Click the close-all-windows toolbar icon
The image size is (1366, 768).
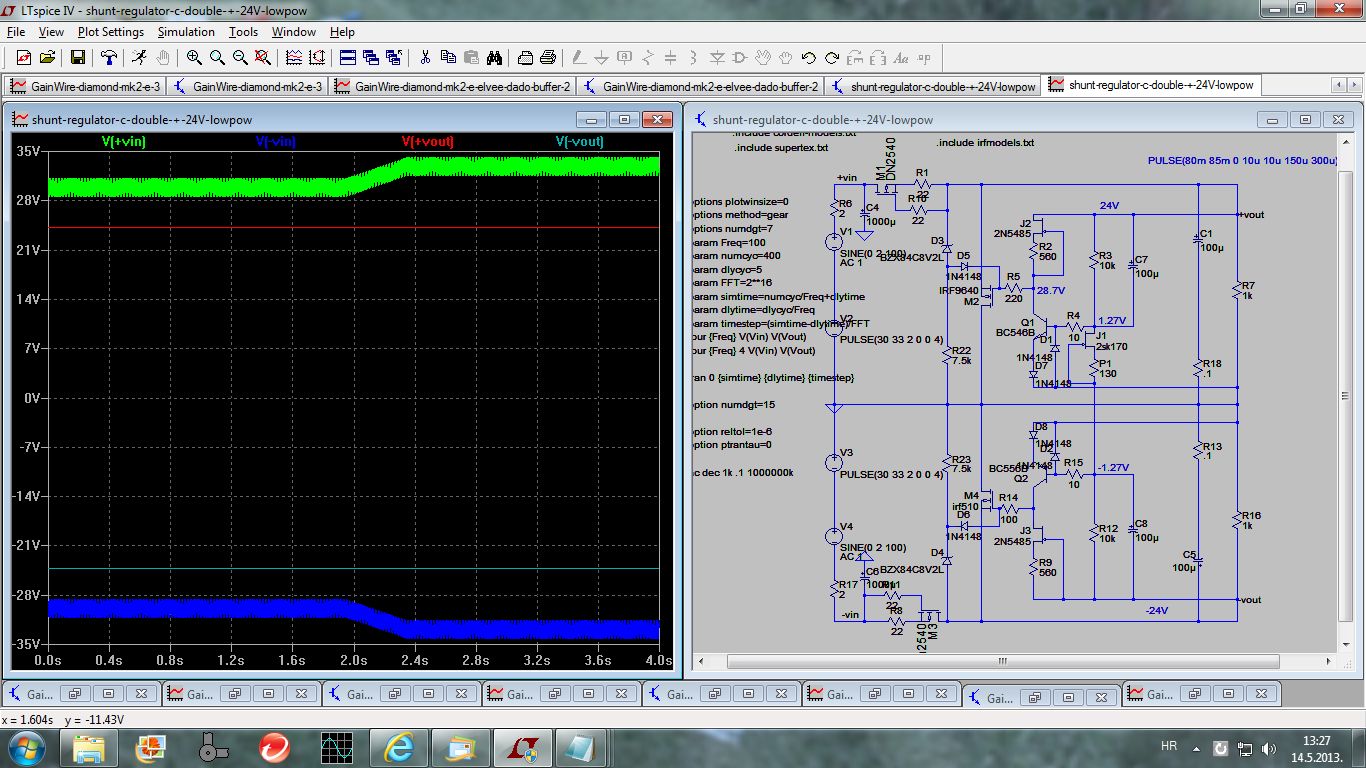tap(393, 58)
